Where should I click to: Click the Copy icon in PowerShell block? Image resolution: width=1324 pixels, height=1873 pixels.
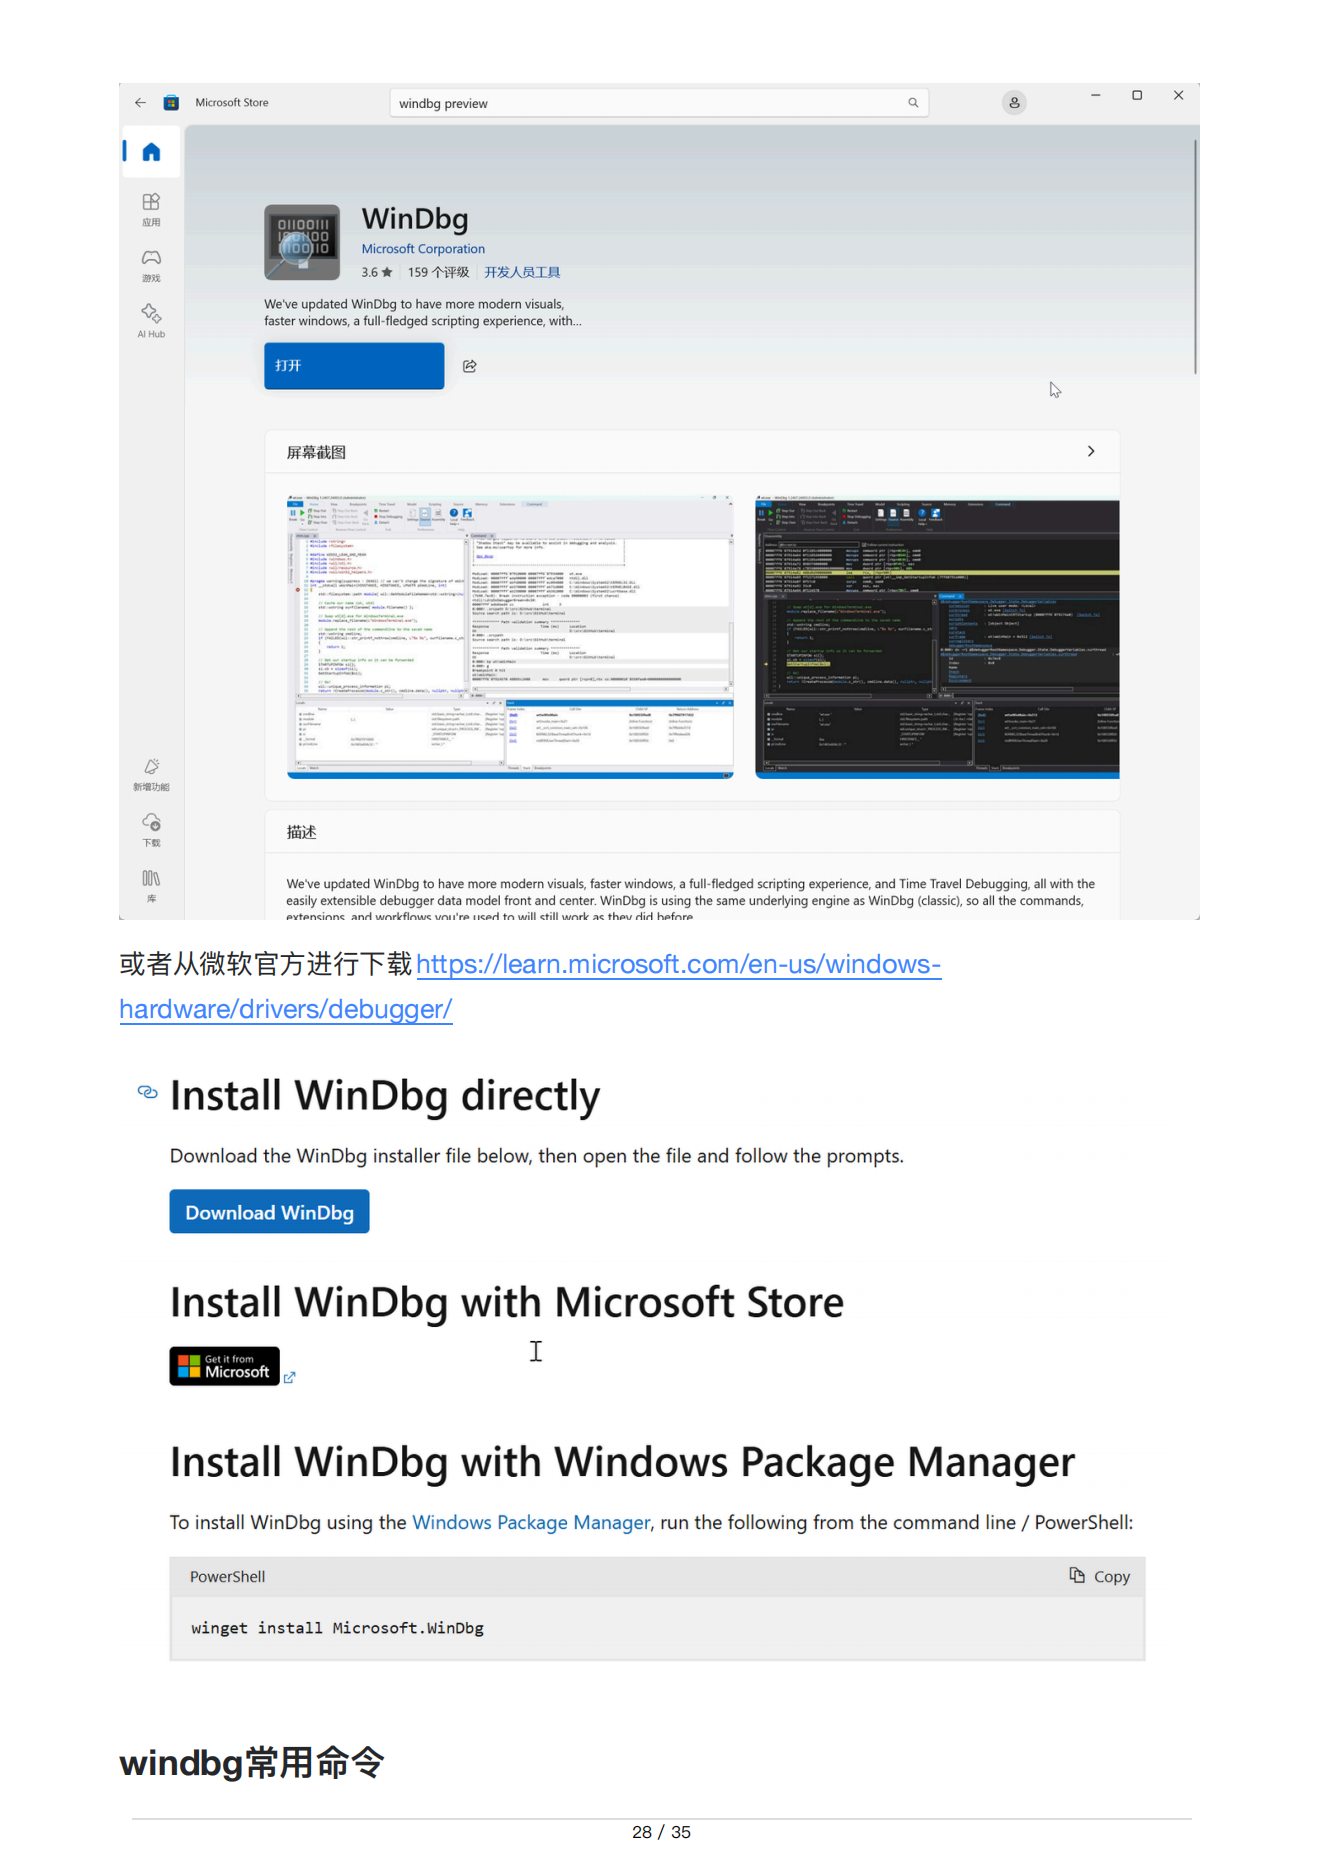click(1077, 1575)
